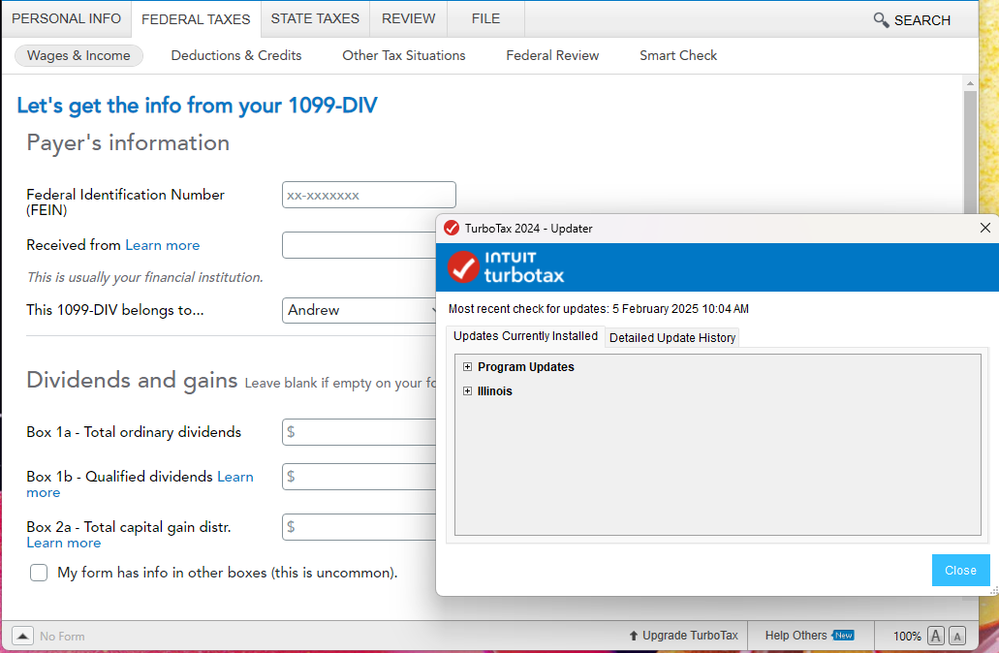
Task: Click the 'No Form' status bar text
Action: pyautogui.click(x=62, y=636)
